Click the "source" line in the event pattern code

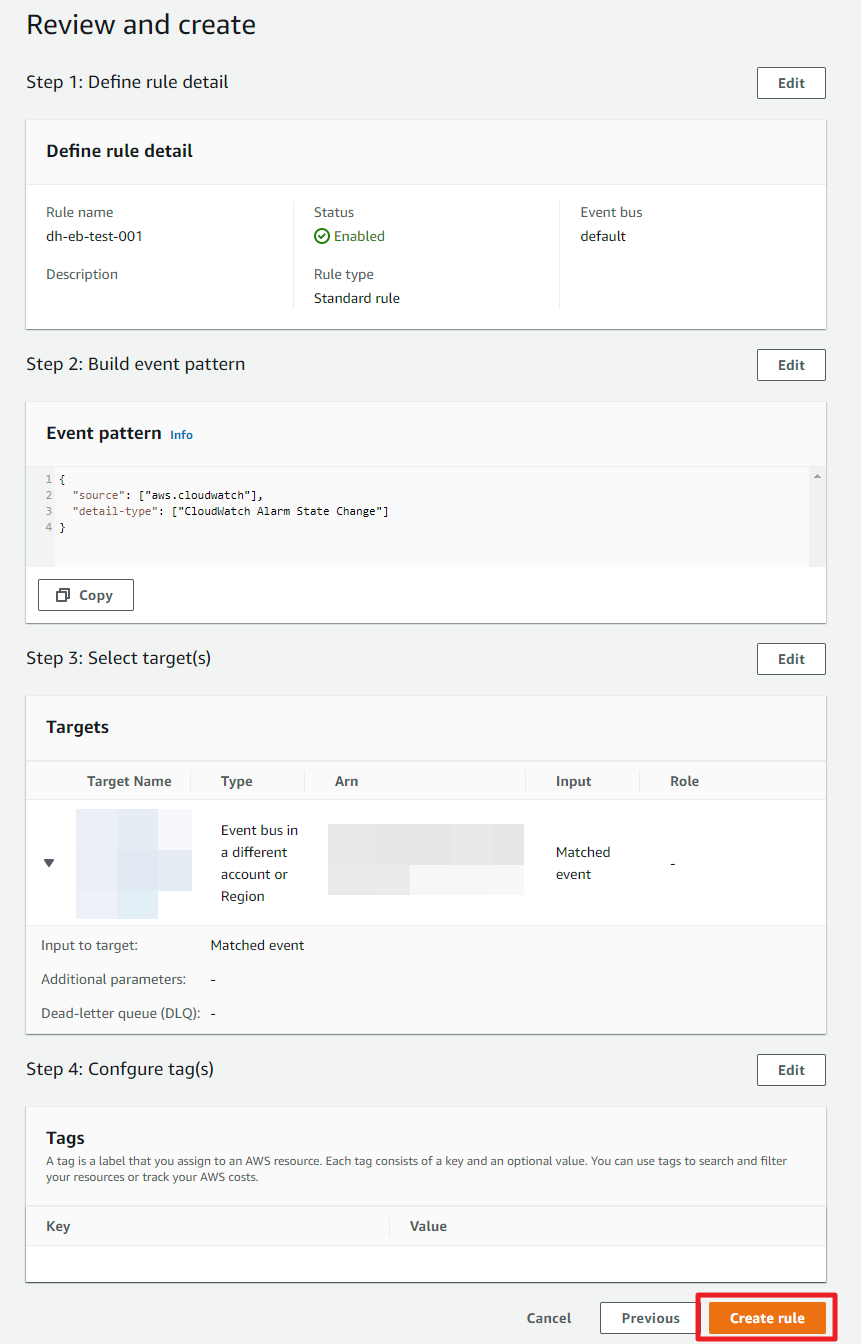pos(166,495)
